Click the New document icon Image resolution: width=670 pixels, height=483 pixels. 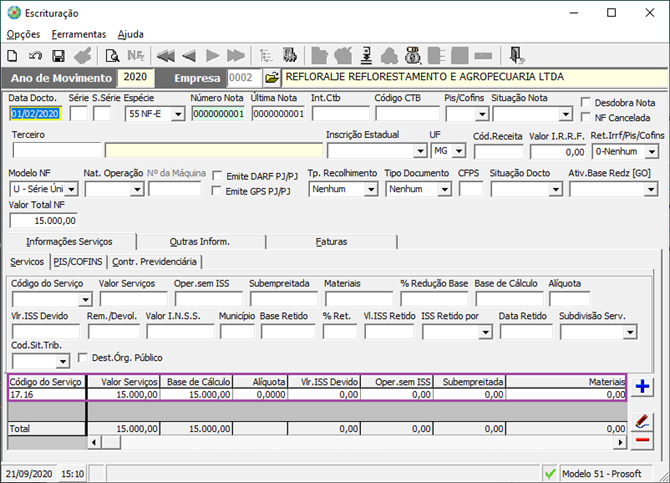click(12, 56)
